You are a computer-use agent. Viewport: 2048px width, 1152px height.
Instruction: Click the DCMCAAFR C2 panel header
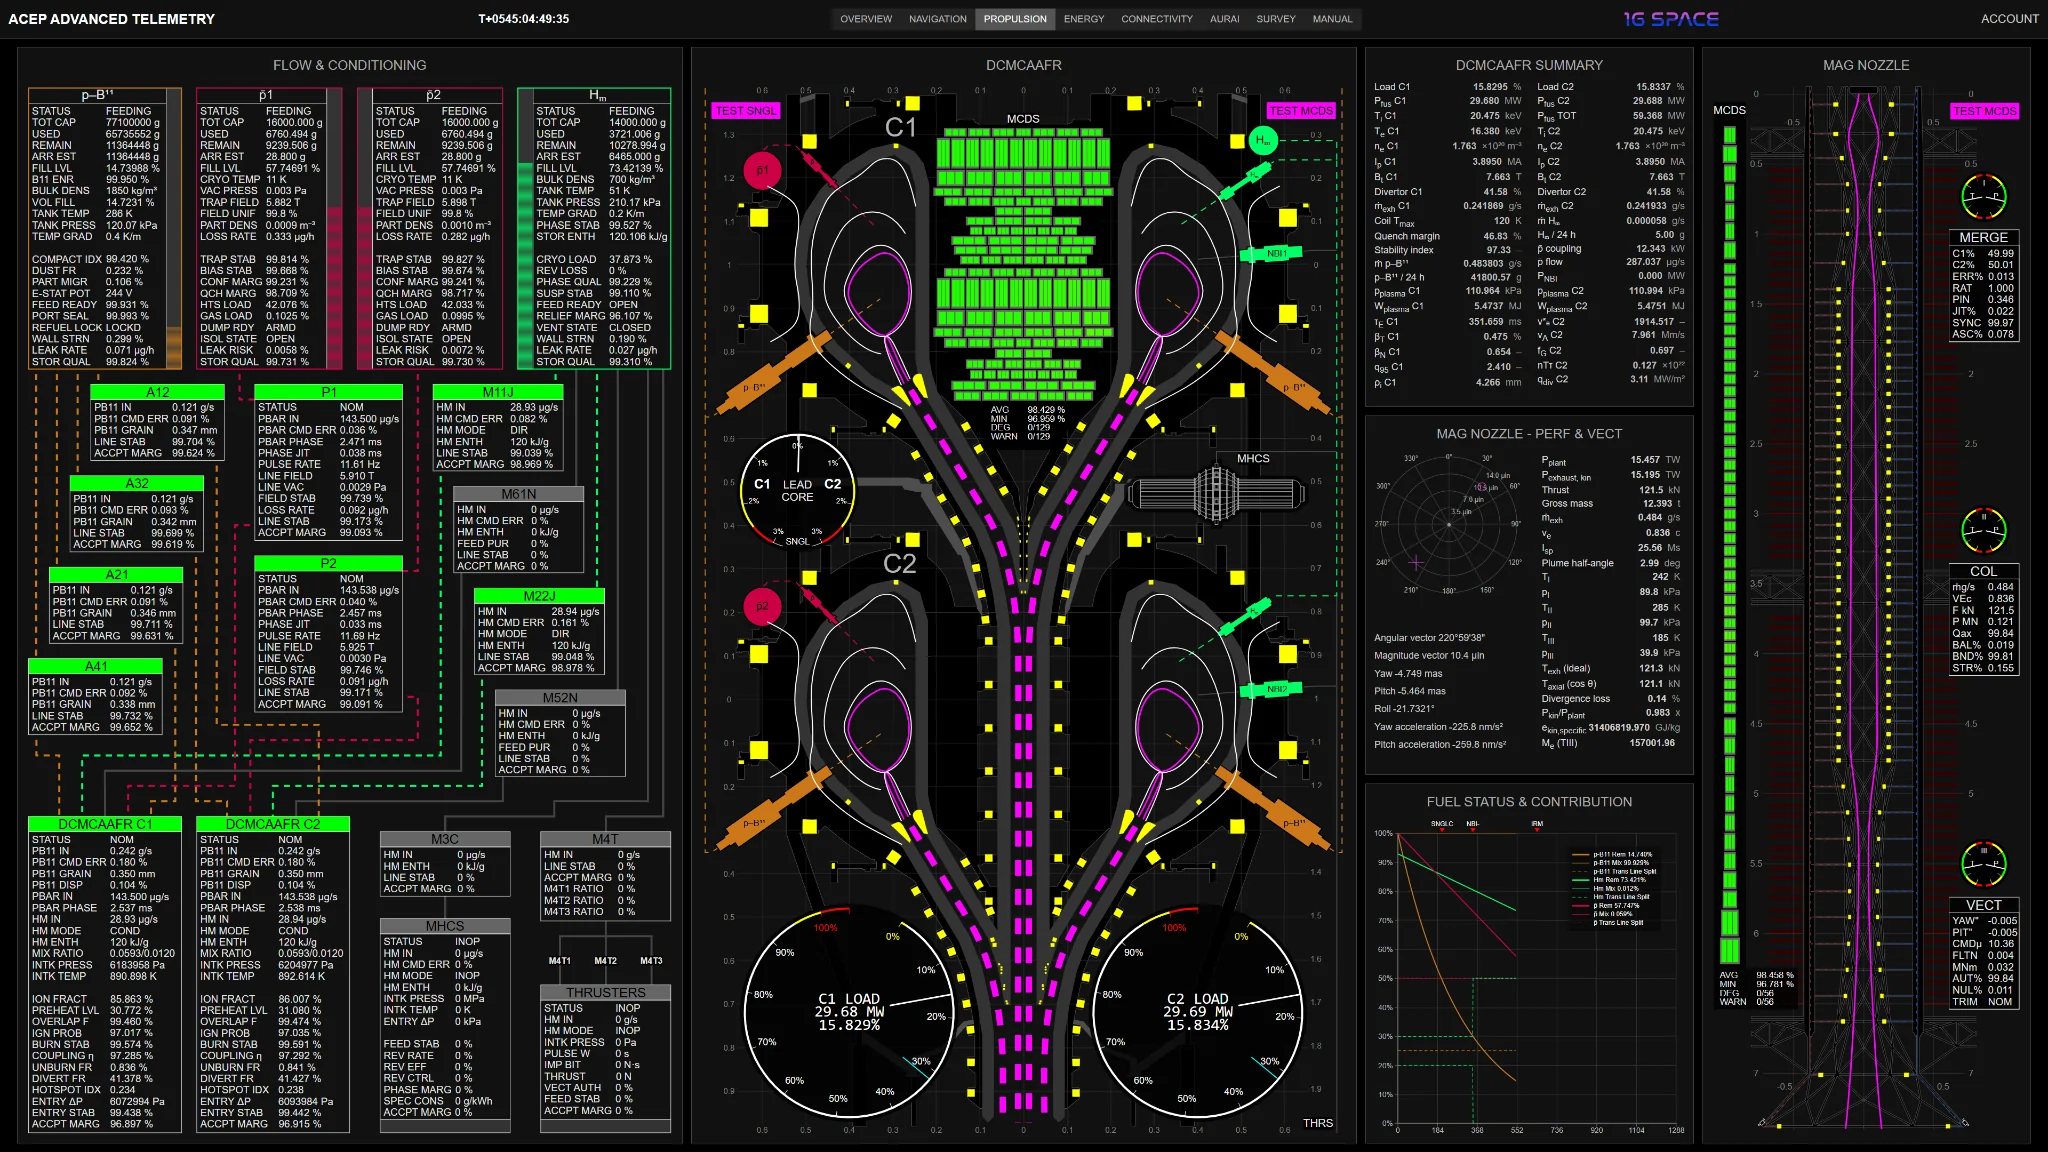[273, 824]
